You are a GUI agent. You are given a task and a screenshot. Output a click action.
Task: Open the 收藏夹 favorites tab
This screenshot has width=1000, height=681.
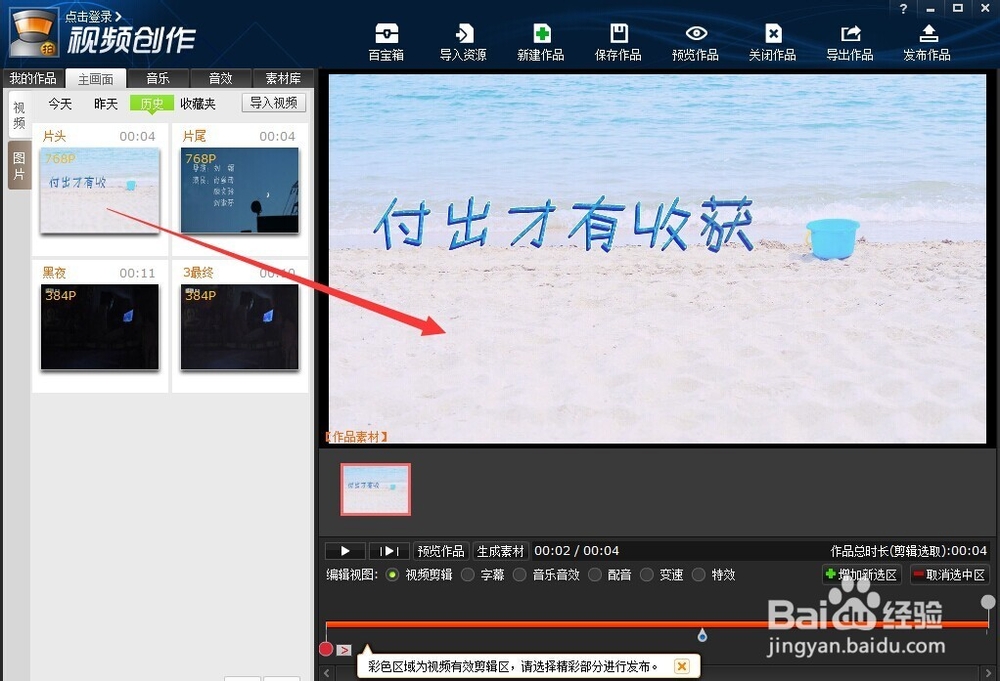[x=197, y=102]
